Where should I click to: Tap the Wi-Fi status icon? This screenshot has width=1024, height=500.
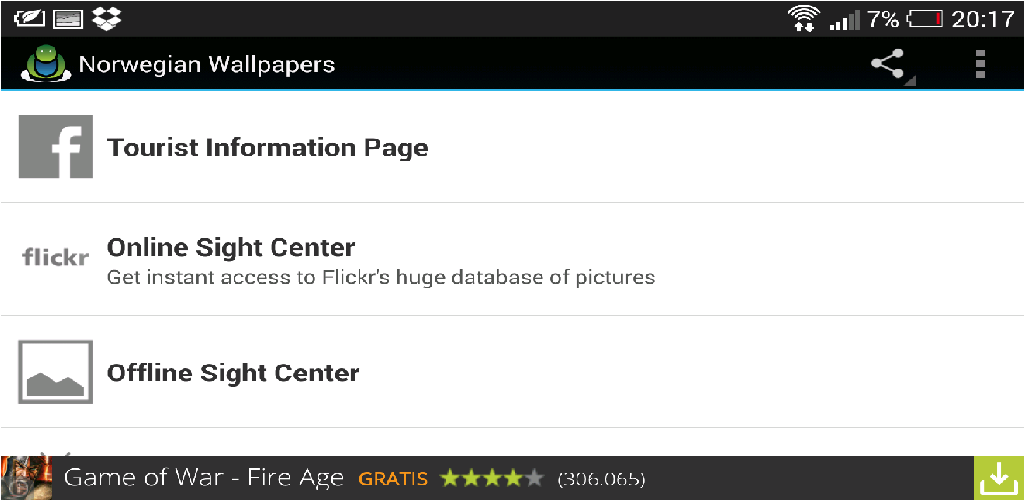pos(803,18)
